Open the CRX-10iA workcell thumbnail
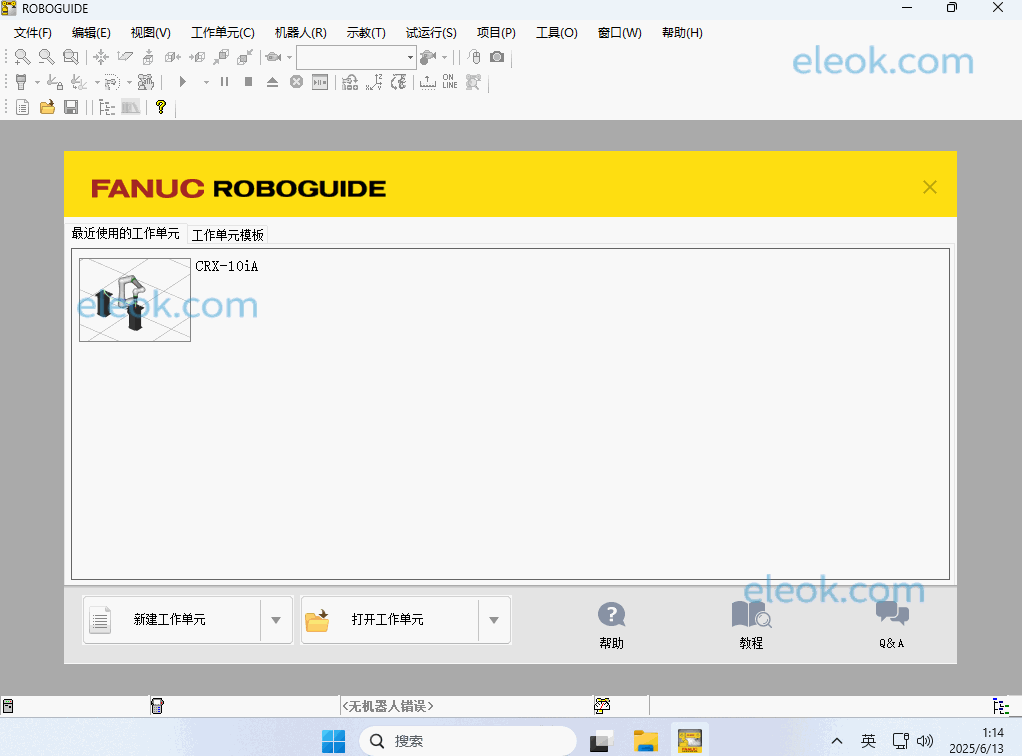1022x756 pixels. (135, 300)
